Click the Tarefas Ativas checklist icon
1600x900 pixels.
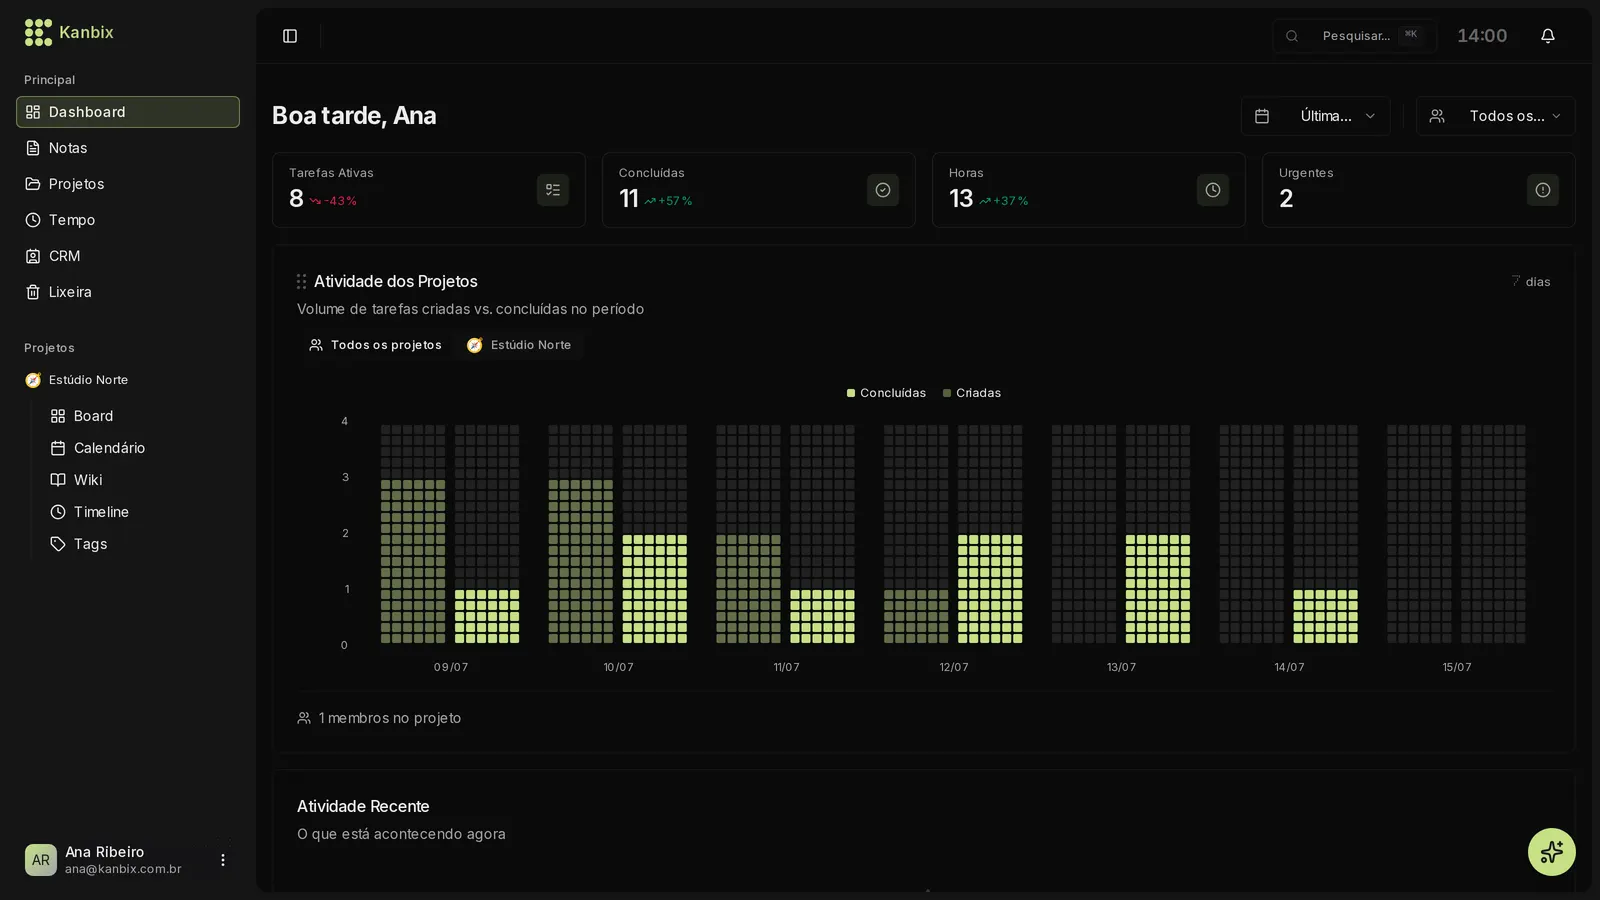click(x=553, y=190)
